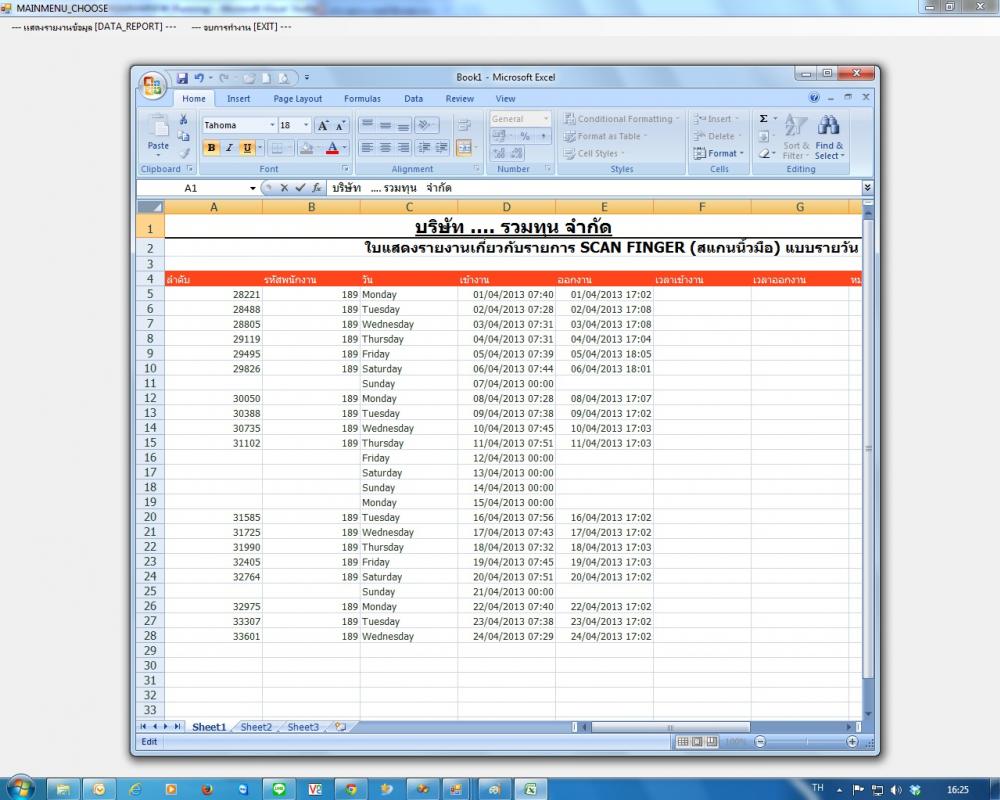Click EXIT menu in MAINMENU_CHOOSE window
Viewport: 1000px width, 800px height.
tap(242, 27)
